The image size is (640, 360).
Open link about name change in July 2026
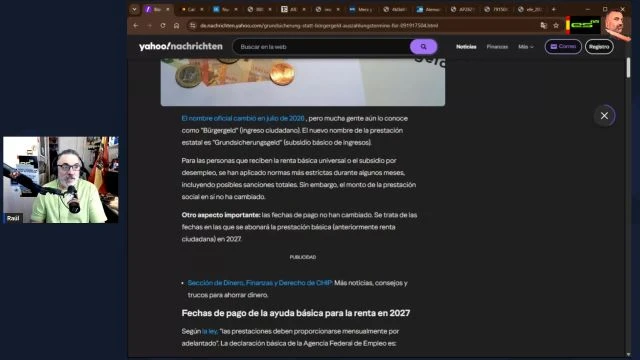[x=243, y=118]
